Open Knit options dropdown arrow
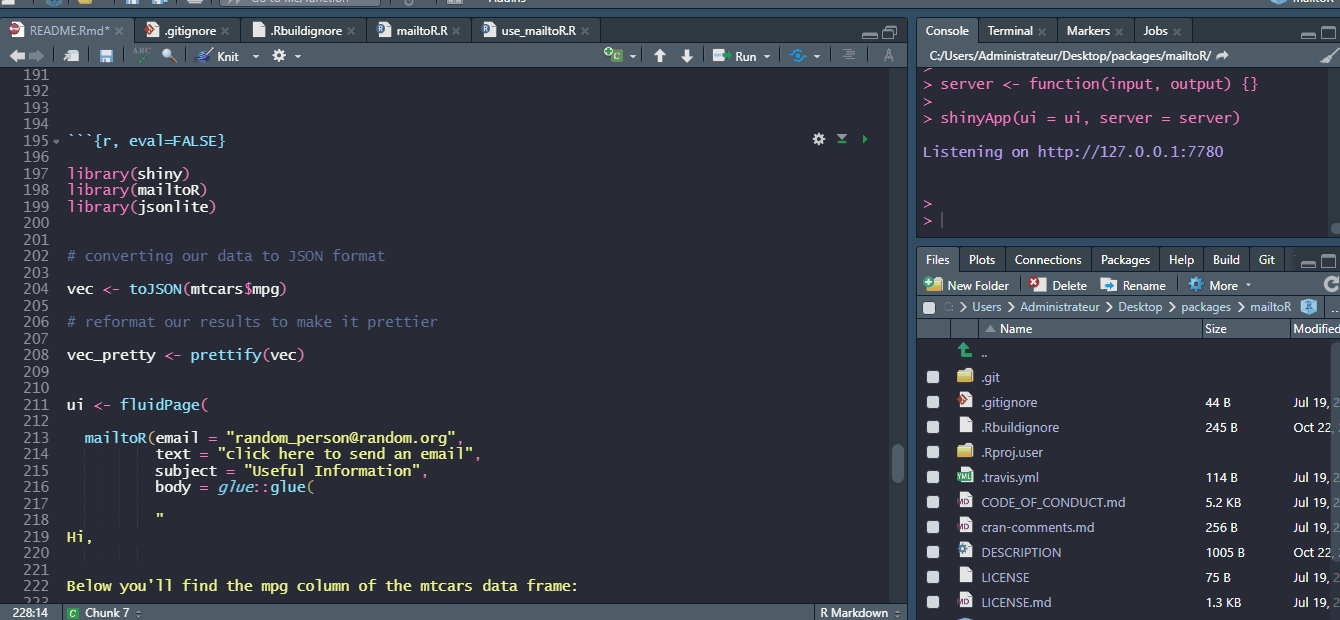This screenshot has width=1340, height=620. [x=255, y=57]
